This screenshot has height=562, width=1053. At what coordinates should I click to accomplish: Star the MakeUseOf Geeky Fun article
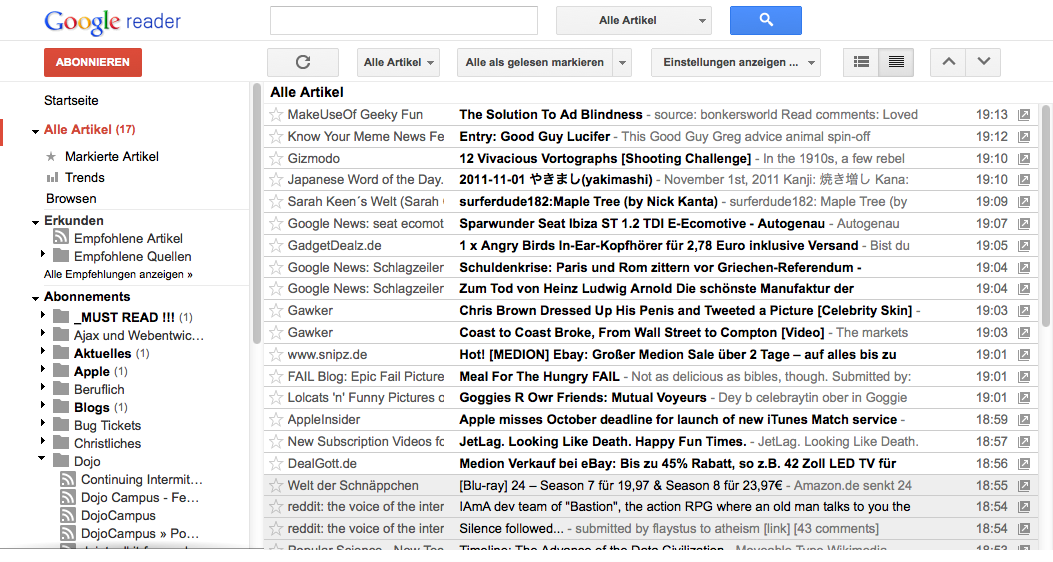[x=276, y=115]
